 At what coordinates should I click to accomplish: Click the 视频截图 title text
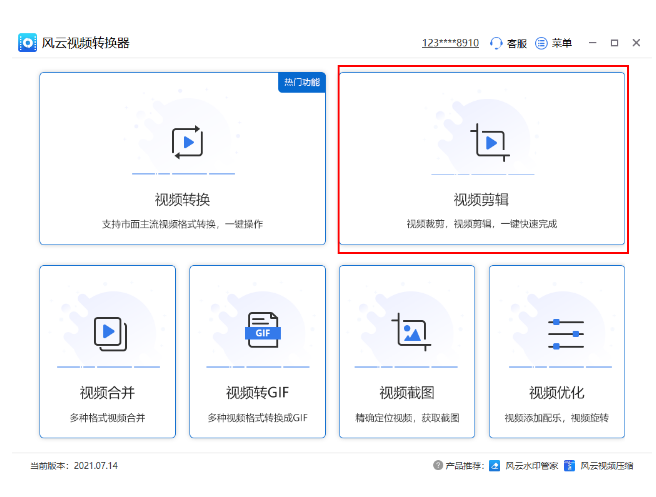point(407,392)
